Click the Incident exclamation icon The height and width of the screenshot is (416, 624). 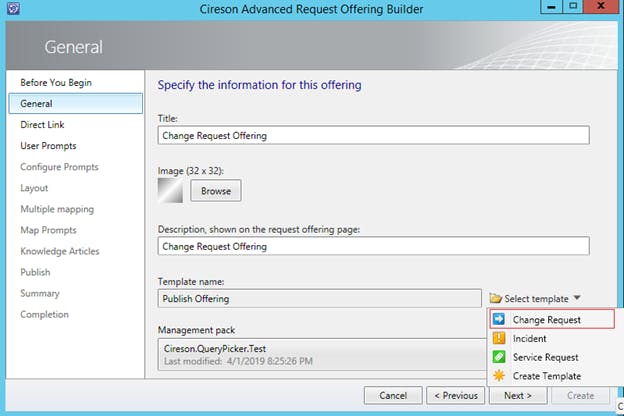(x=499, y=338)
